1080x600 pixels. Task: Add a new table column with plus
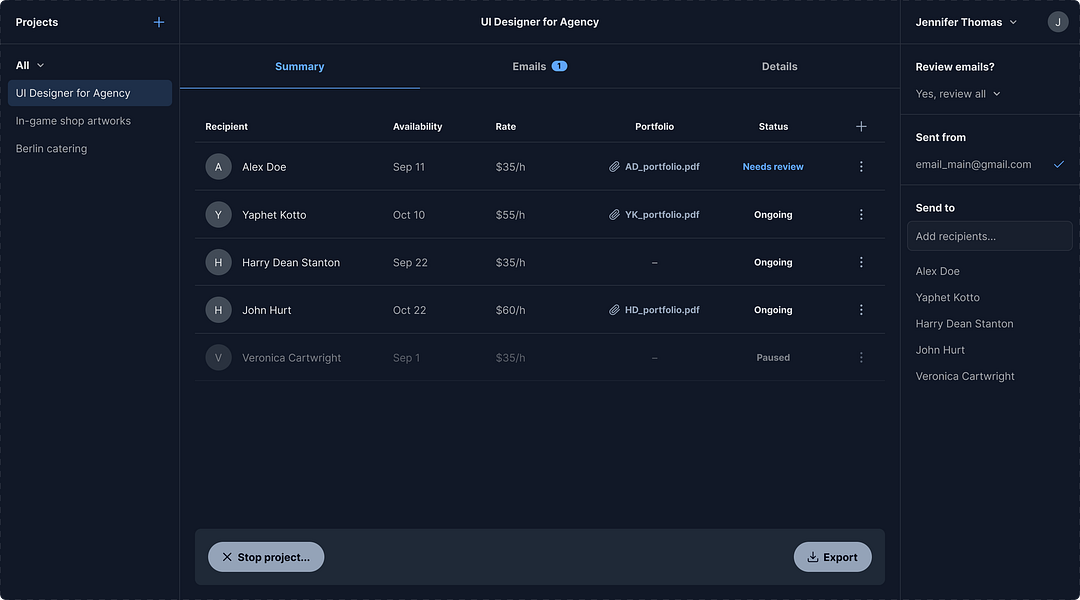tap(861, 126)
